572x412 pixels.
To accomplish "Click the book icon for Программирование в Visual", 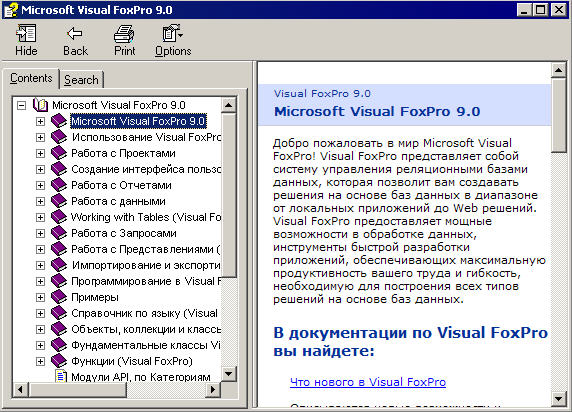I will point(59,281).
